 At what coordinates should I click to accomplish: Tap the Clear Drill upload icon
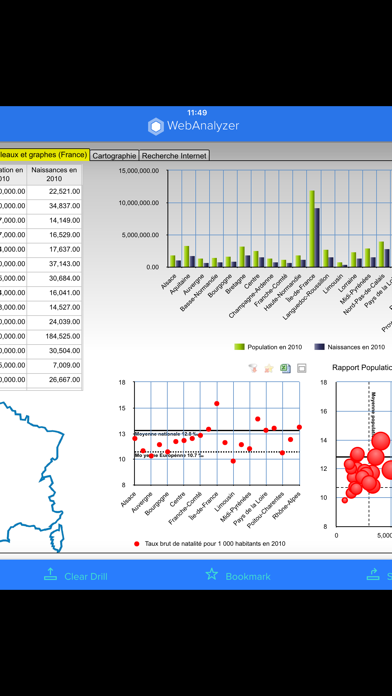(x=51, y=574)
